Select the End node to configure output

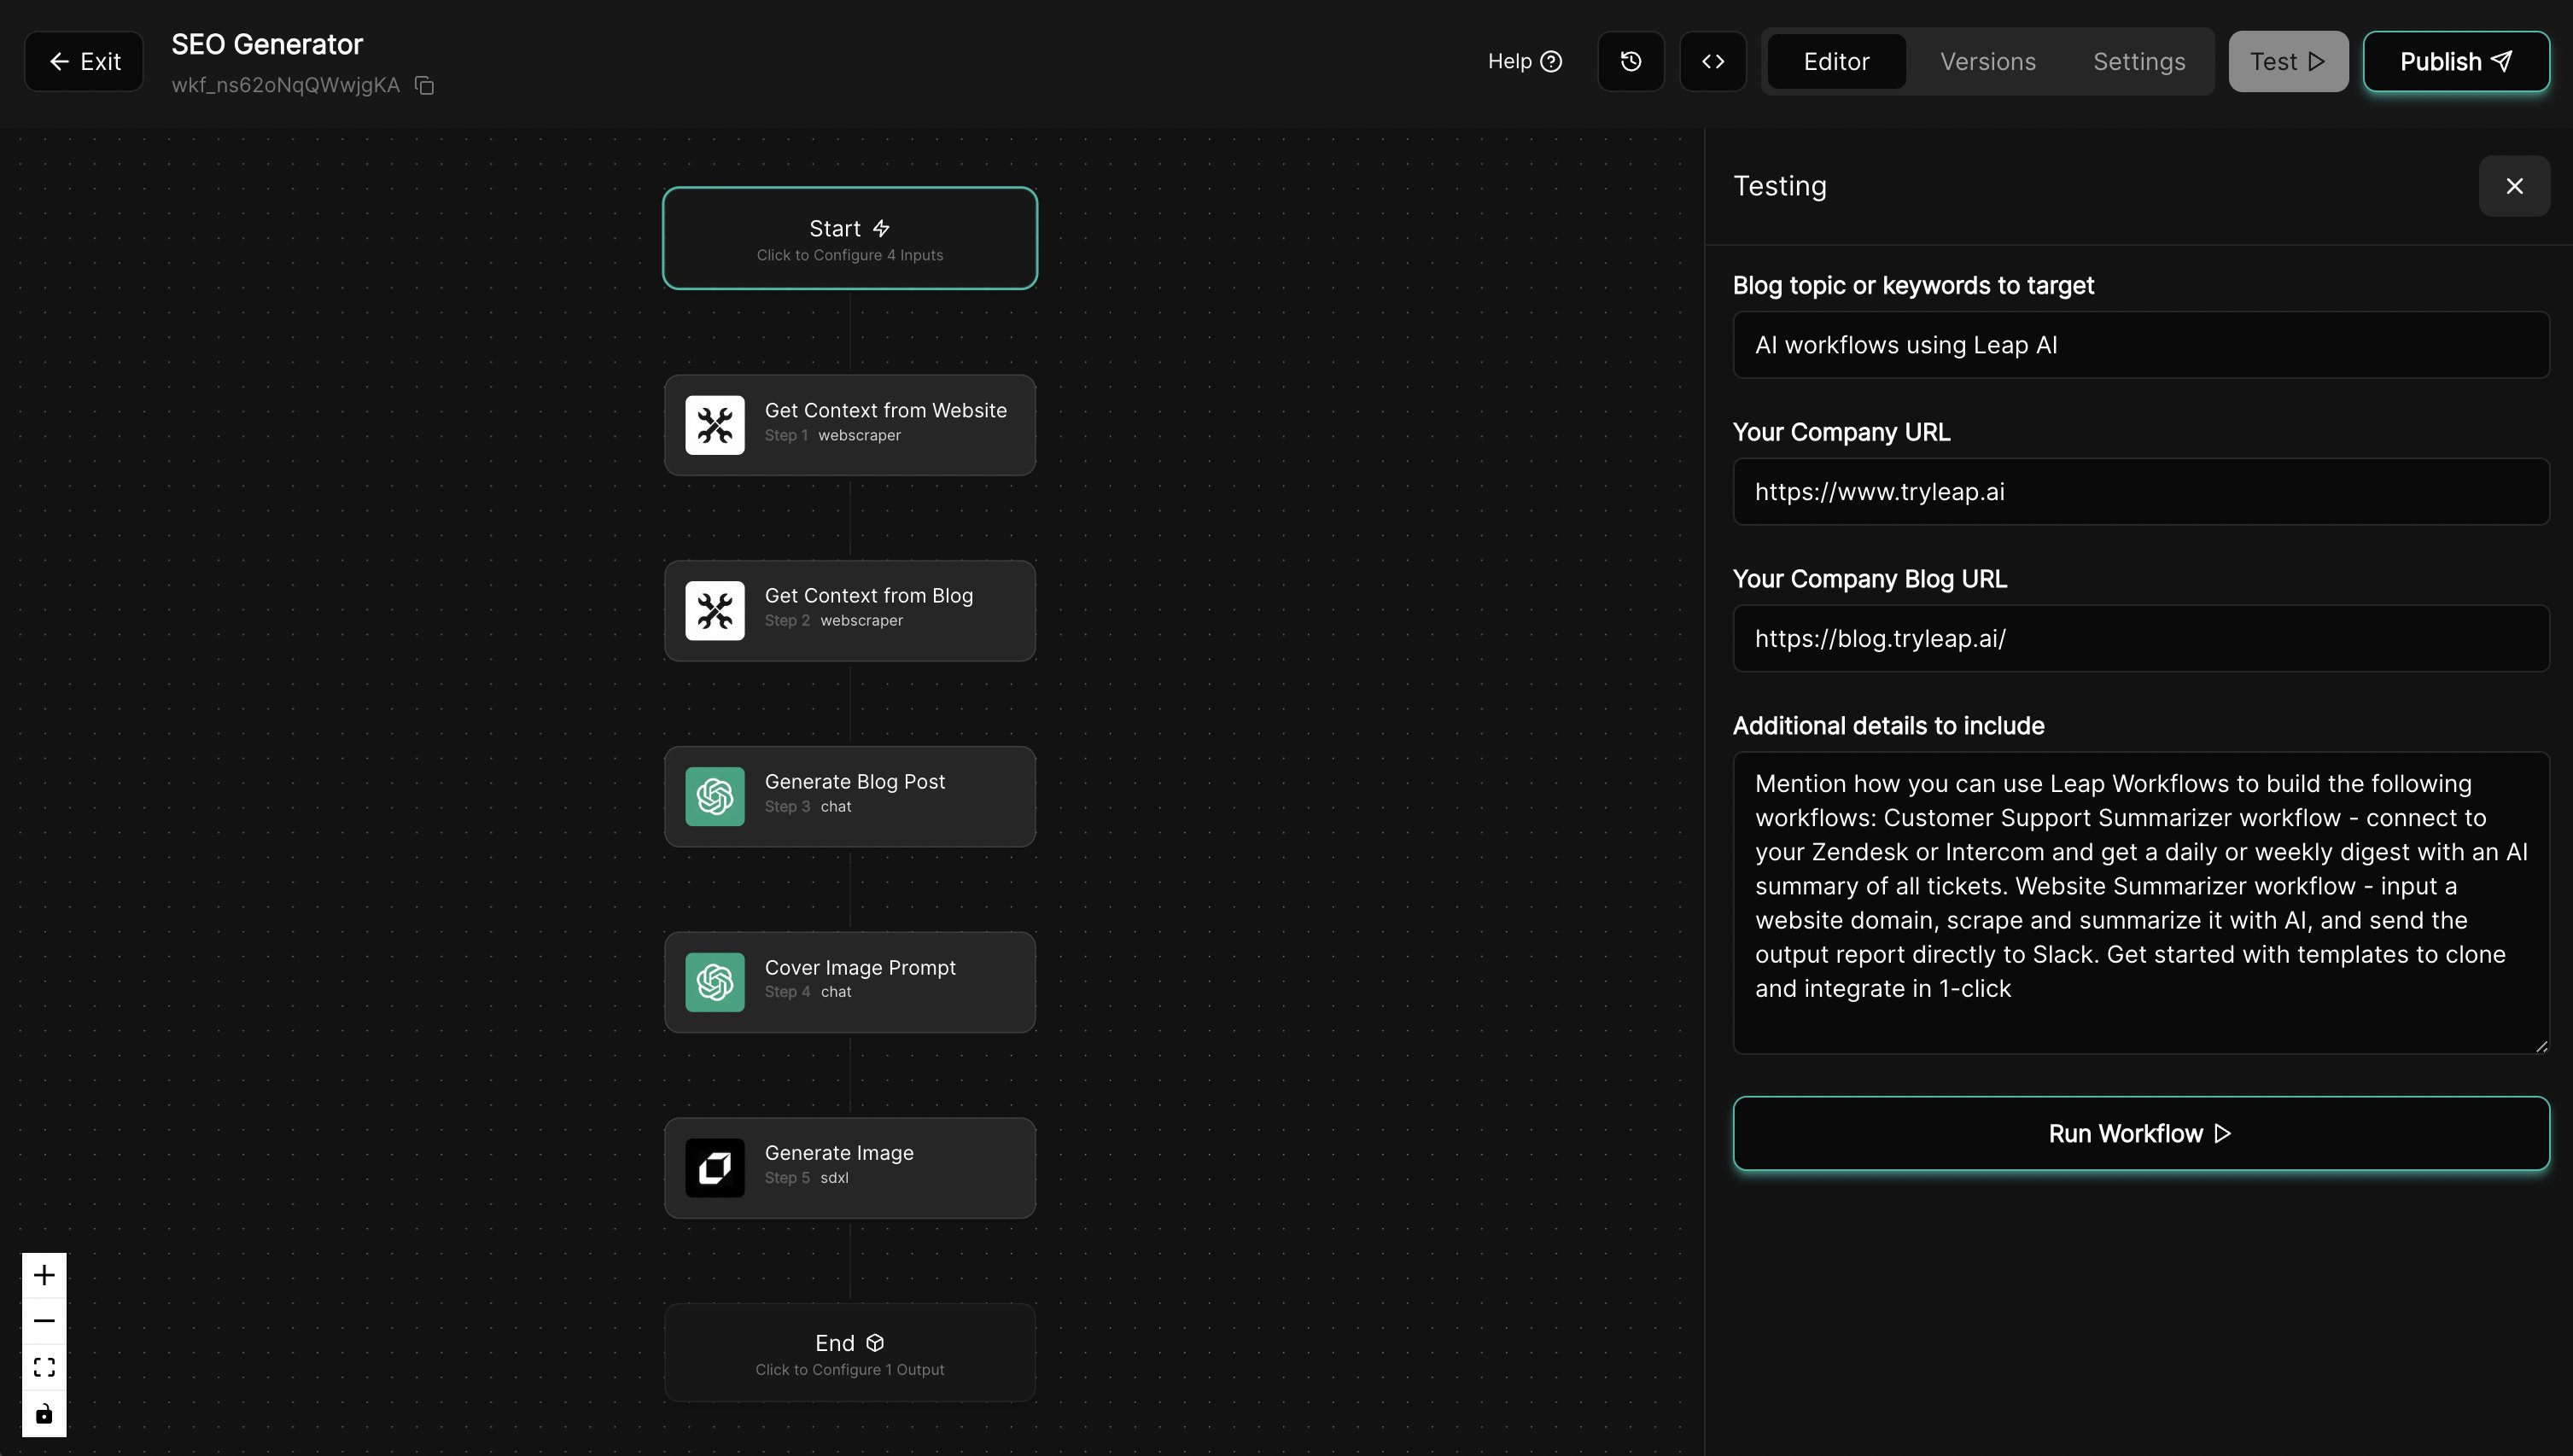(850, 1353)
